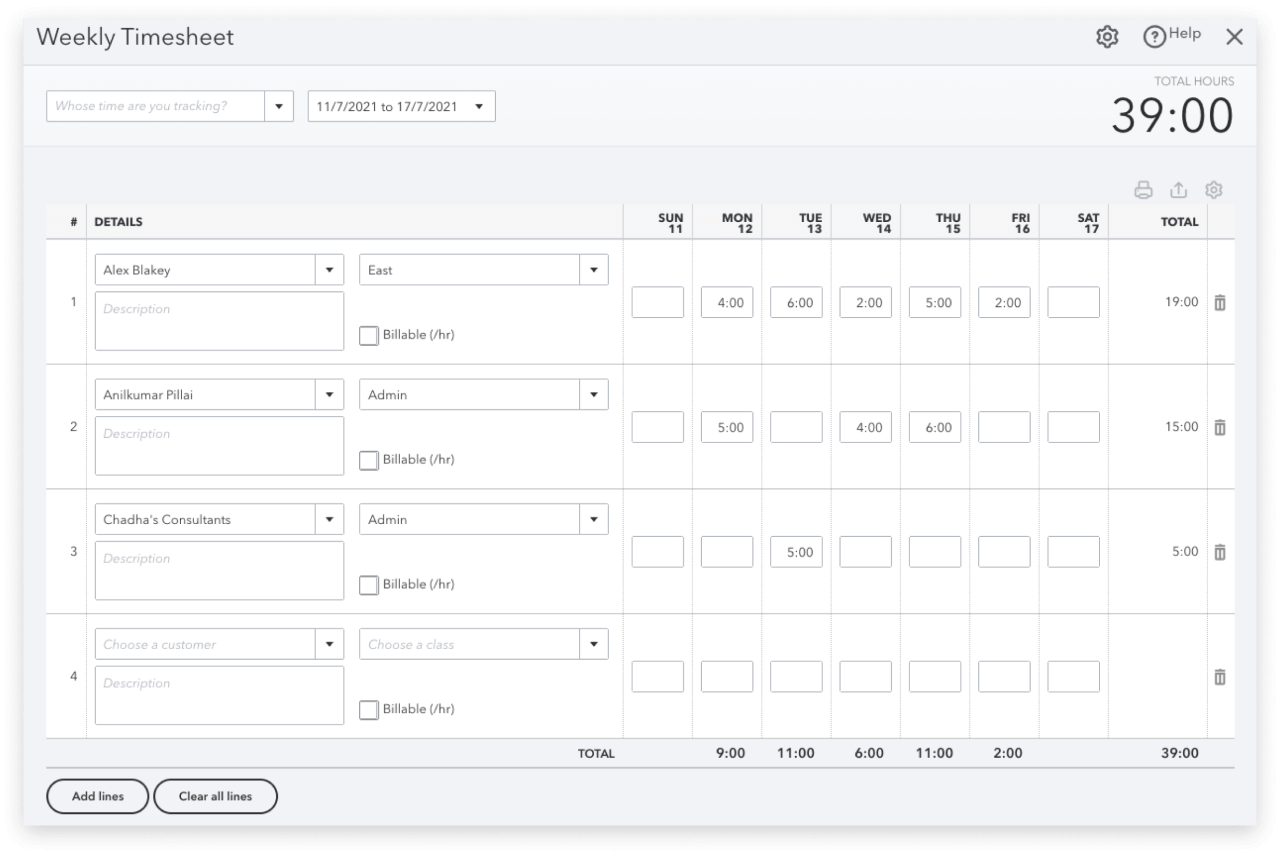Print the weekly timesheet
Image resolution: width=1280 pixels, height=857 pixels.
tap(1144, 190)
